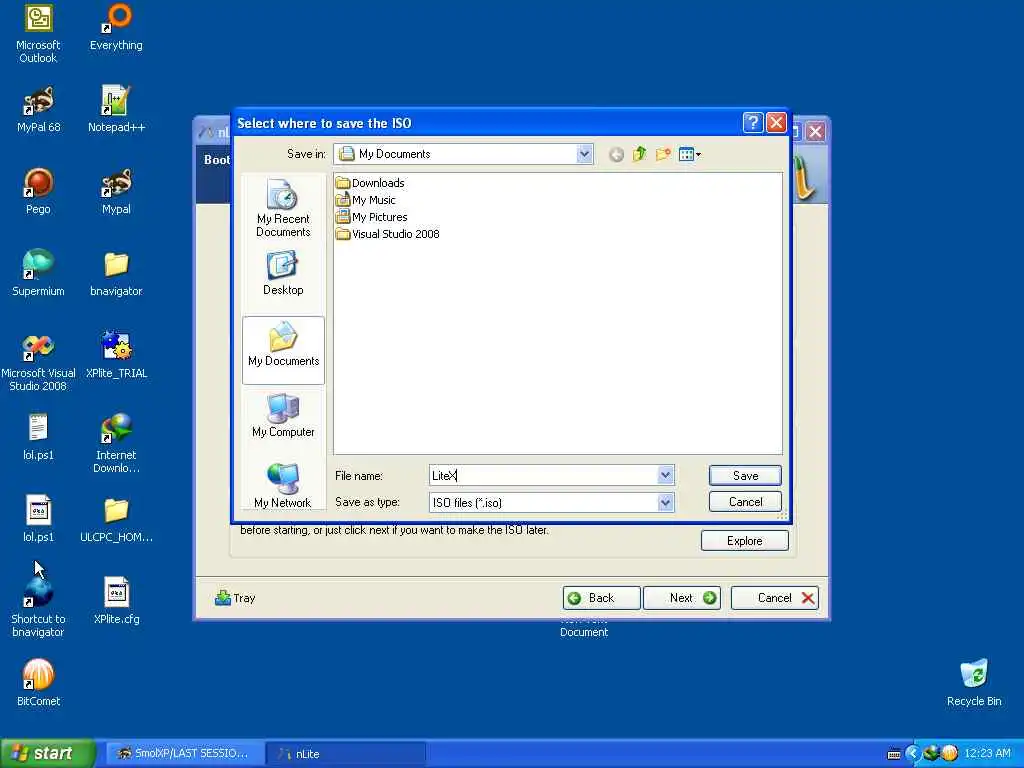Click Tray in the nLite window
This screenshot has width=1024, height=768.
point(235,598)
